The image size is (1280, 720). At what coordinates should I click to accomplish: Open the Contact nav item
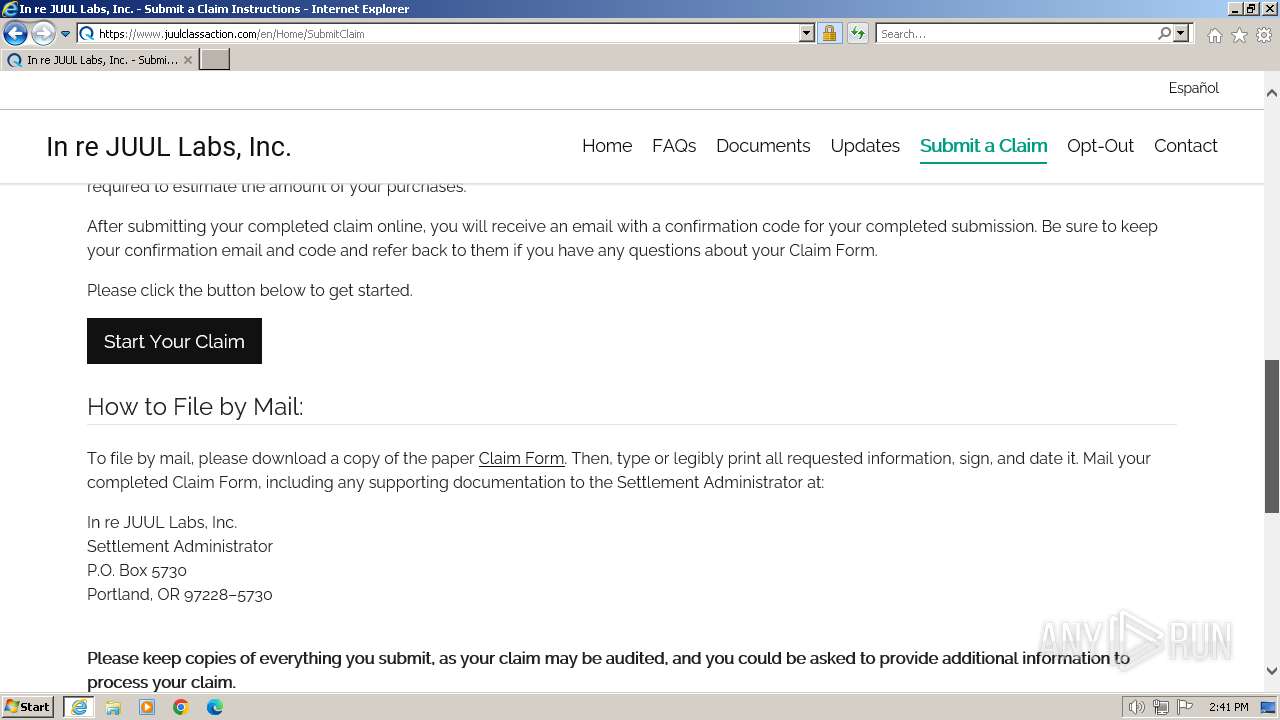click(1185, 146)
